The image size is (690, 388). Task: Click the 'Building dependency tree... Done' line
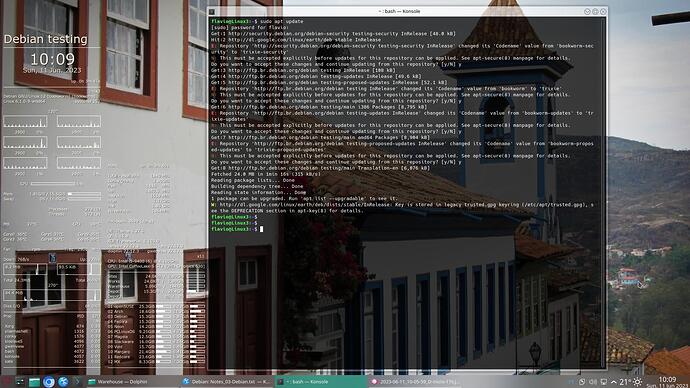click(x=257, y=187)
